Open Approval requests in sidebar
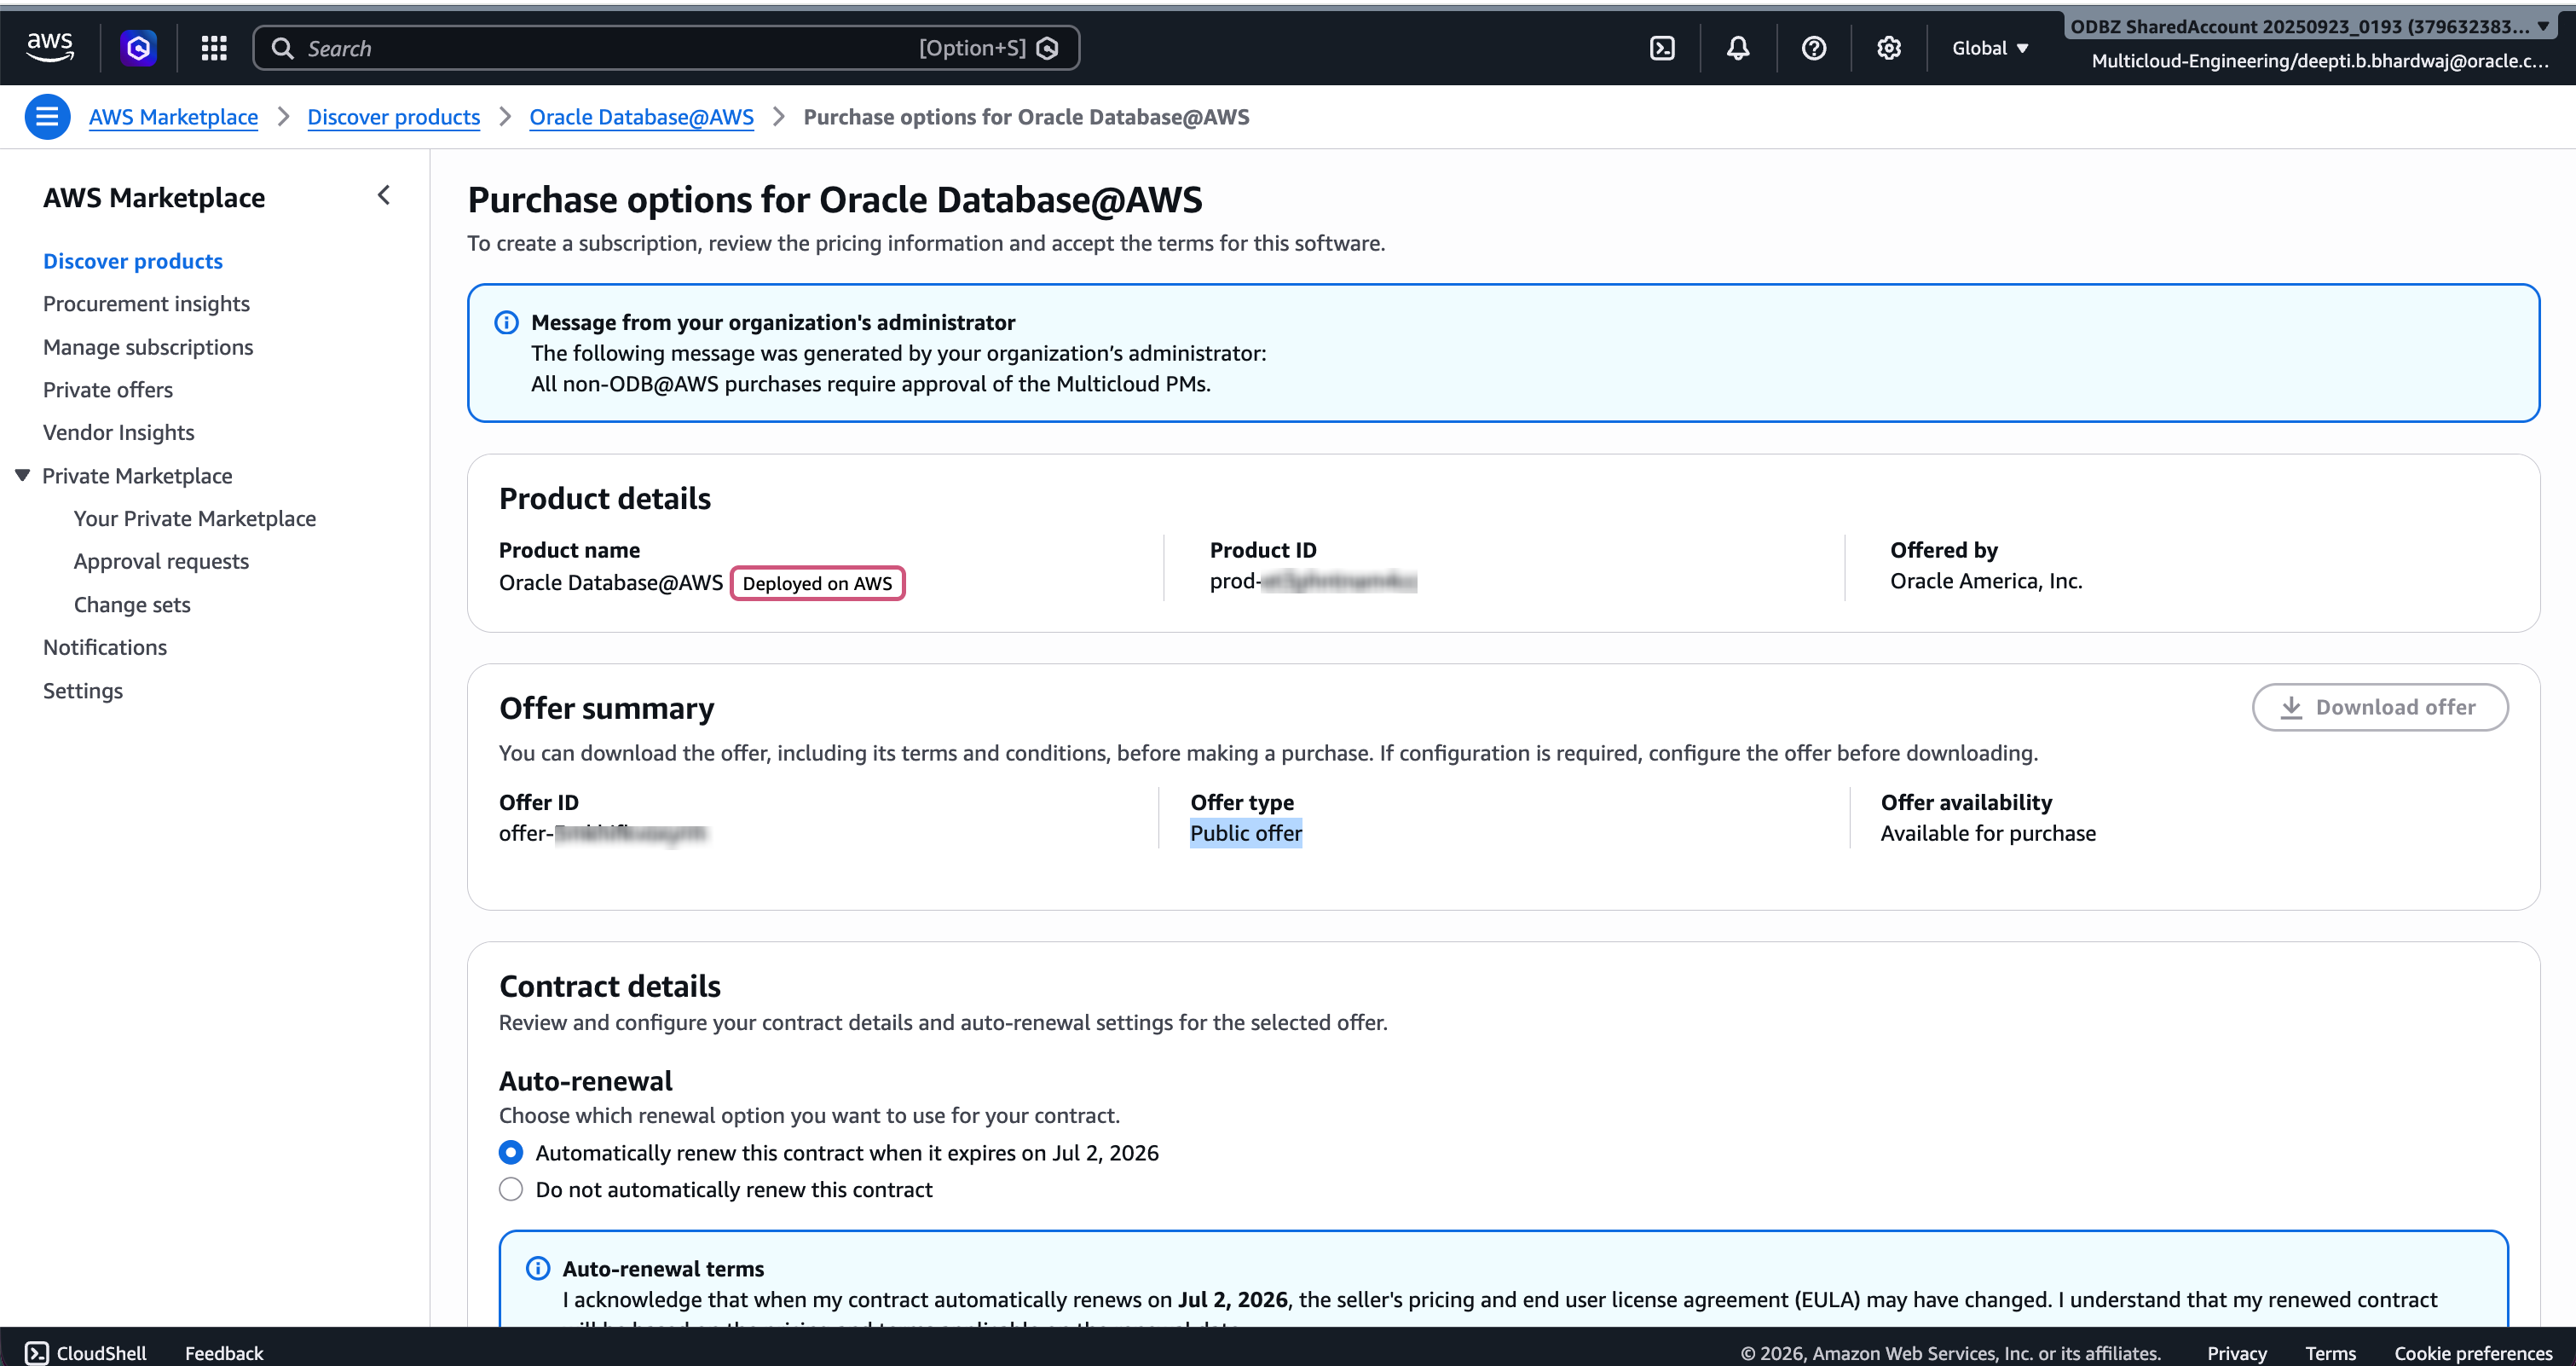This screenshot has height=1366, width=2576. pyautogui.click(x=161, y=561)
